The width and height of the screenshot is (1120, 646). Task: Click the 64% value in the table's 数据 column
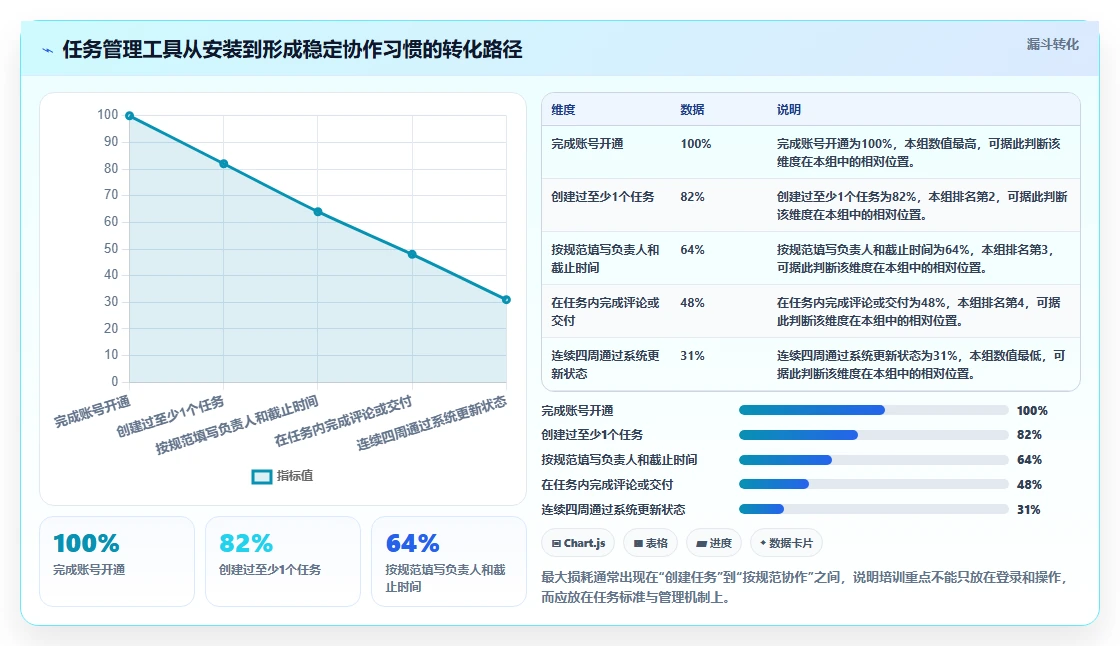tap(692, 249)
